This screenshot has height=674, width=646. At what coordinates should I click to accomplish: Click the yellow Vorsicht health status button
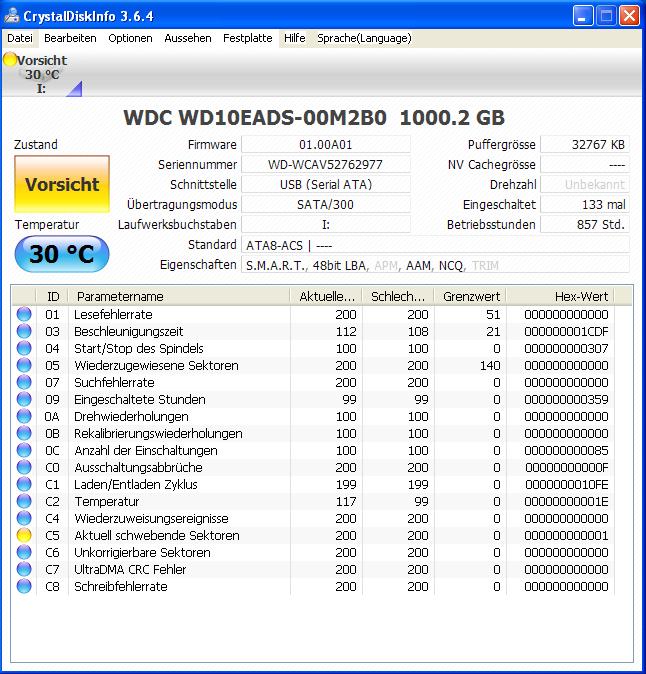pyautogui.click(x=62, y=184)
